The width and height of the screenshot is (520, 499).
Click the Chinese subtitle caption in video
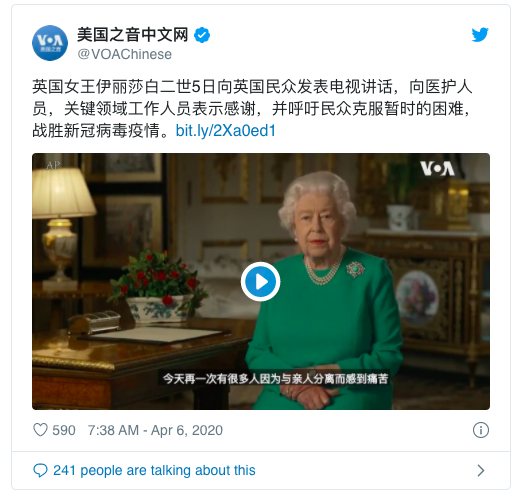pos(276,379)
